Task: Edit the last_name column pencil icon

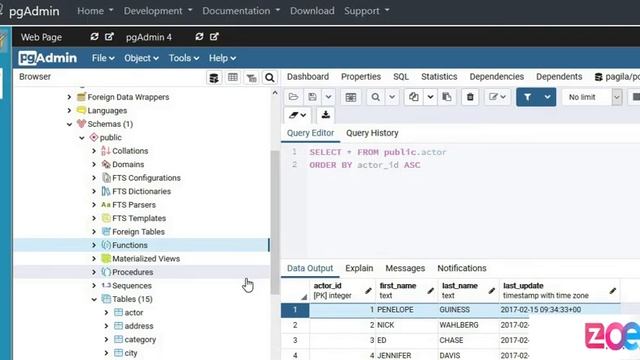Action: 491,291
